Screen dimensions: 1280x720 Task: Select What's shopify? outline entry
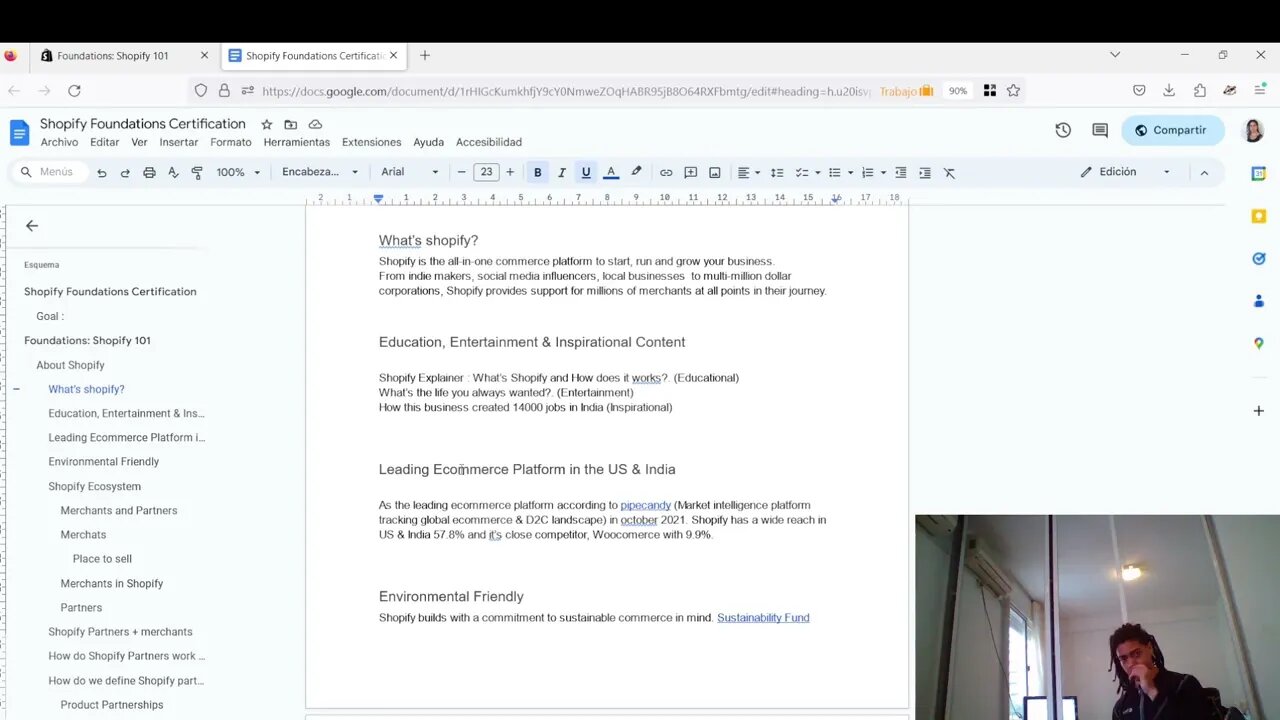pyautogui.click(x=86, y=389)
